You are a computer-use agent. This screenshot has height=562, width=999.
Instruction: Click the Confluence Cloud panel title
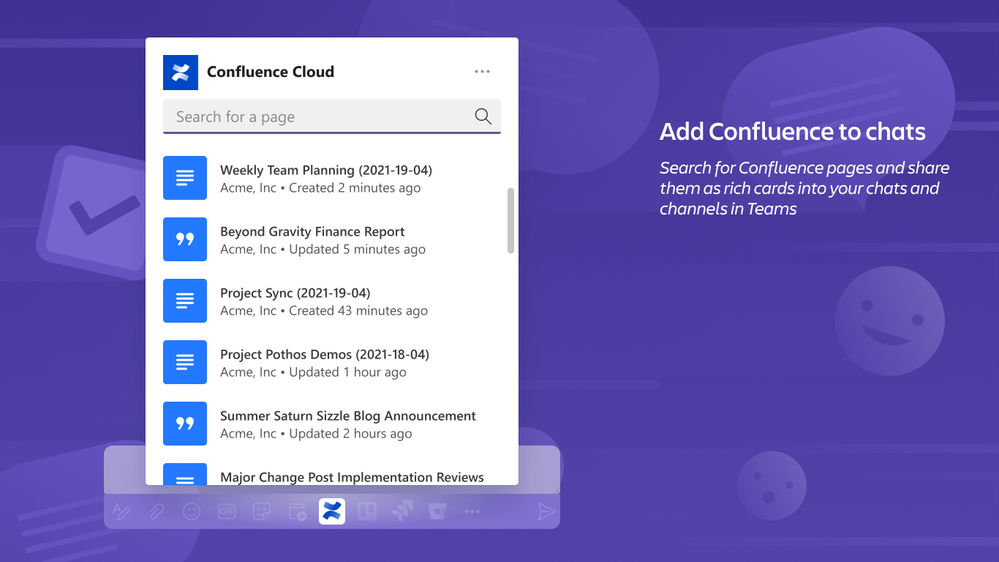click(x=270, y=71)
